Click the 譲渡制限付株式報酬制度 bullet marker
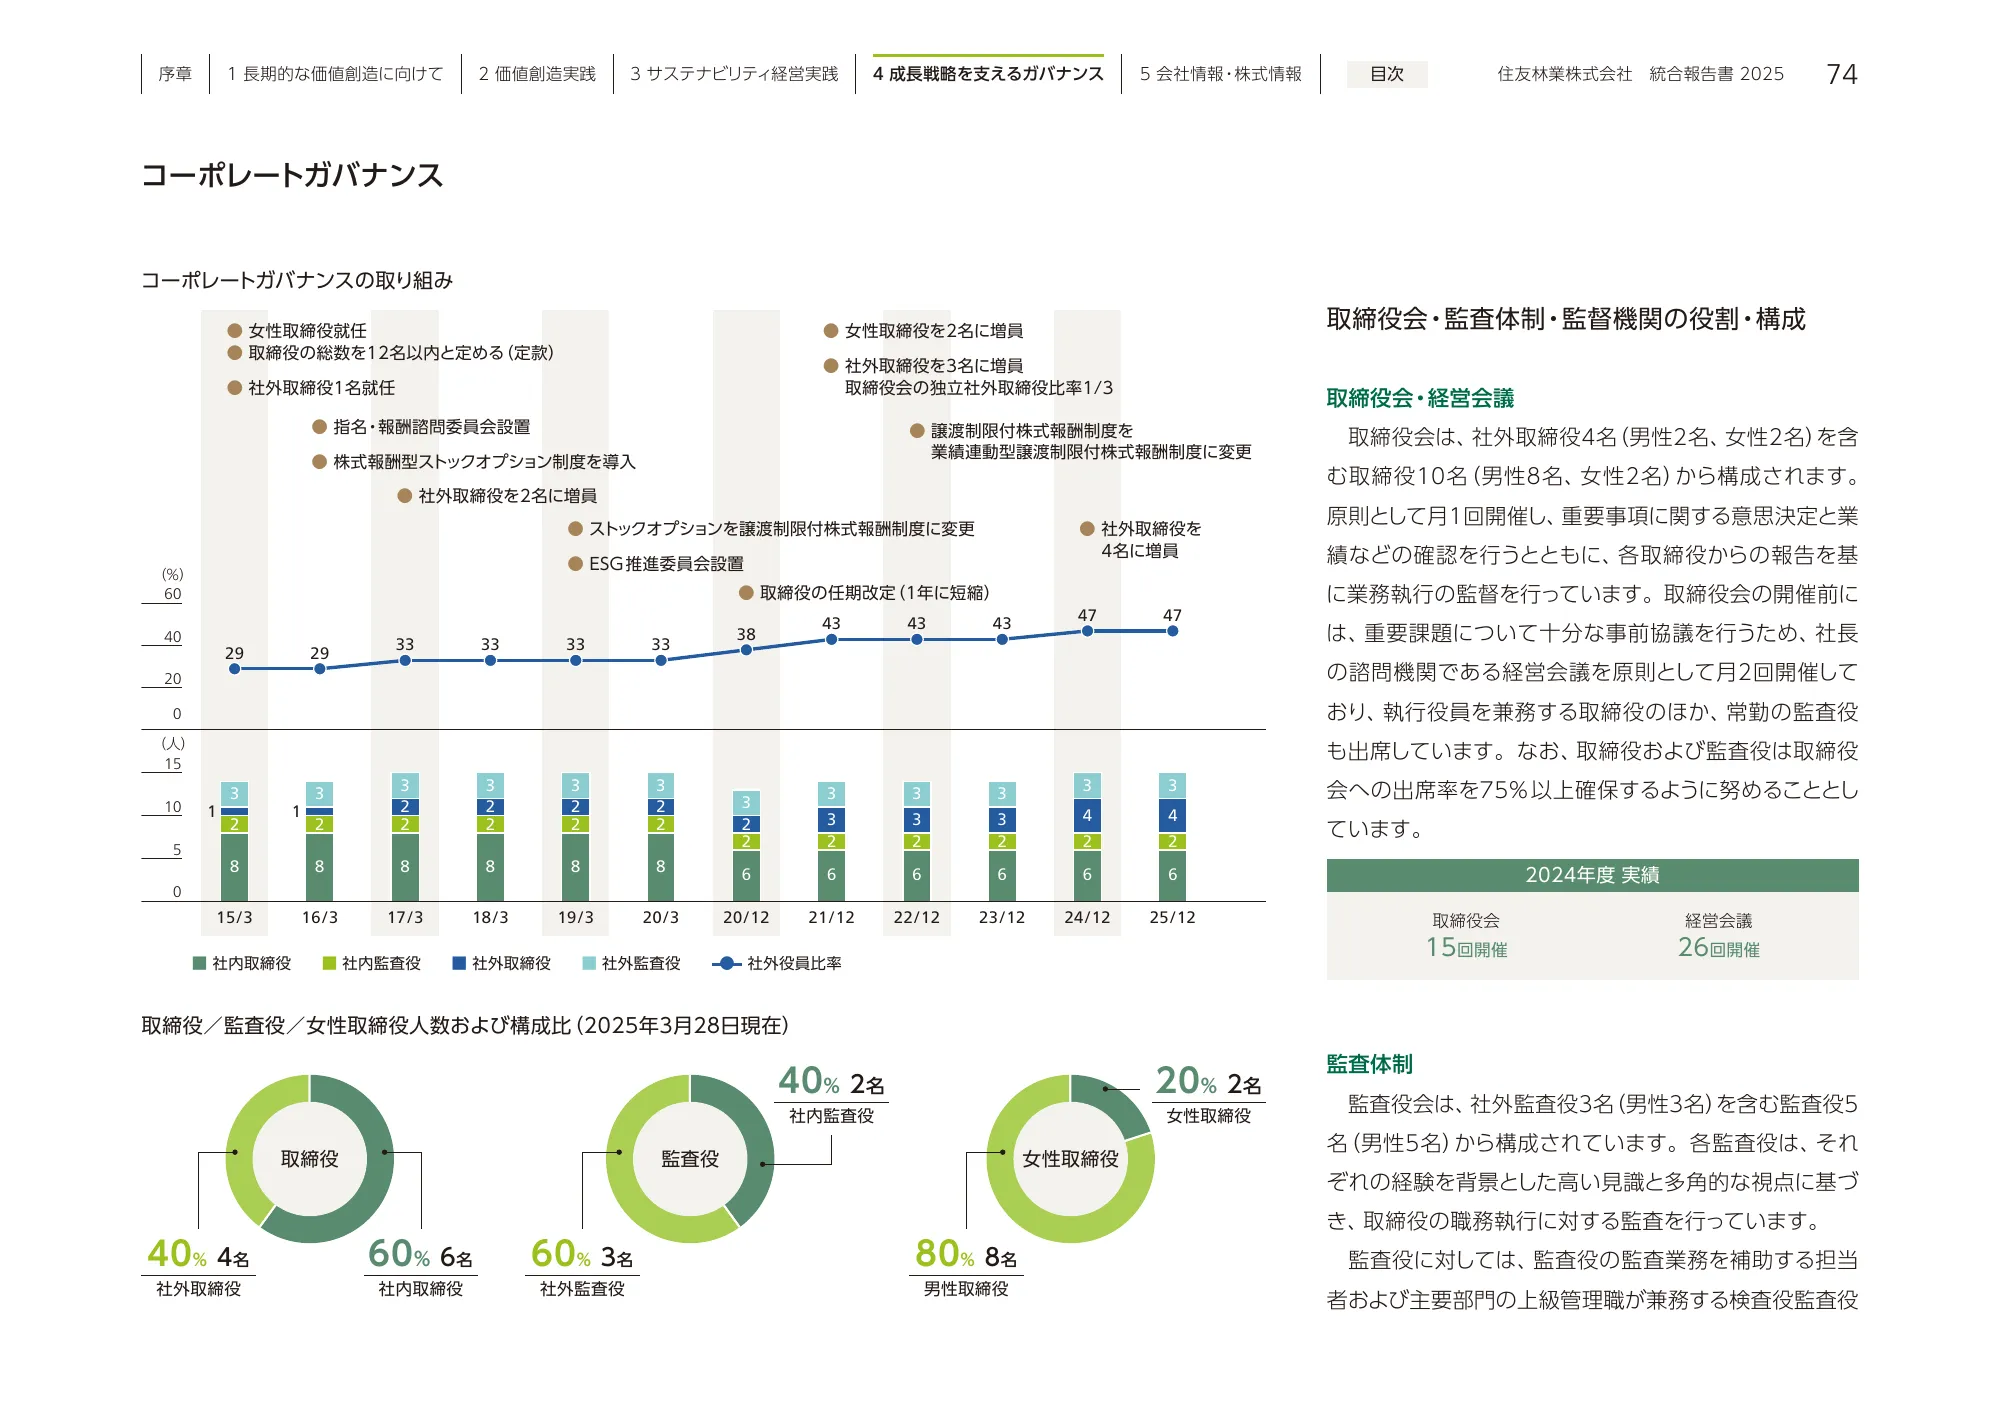 tap(917, 430)
